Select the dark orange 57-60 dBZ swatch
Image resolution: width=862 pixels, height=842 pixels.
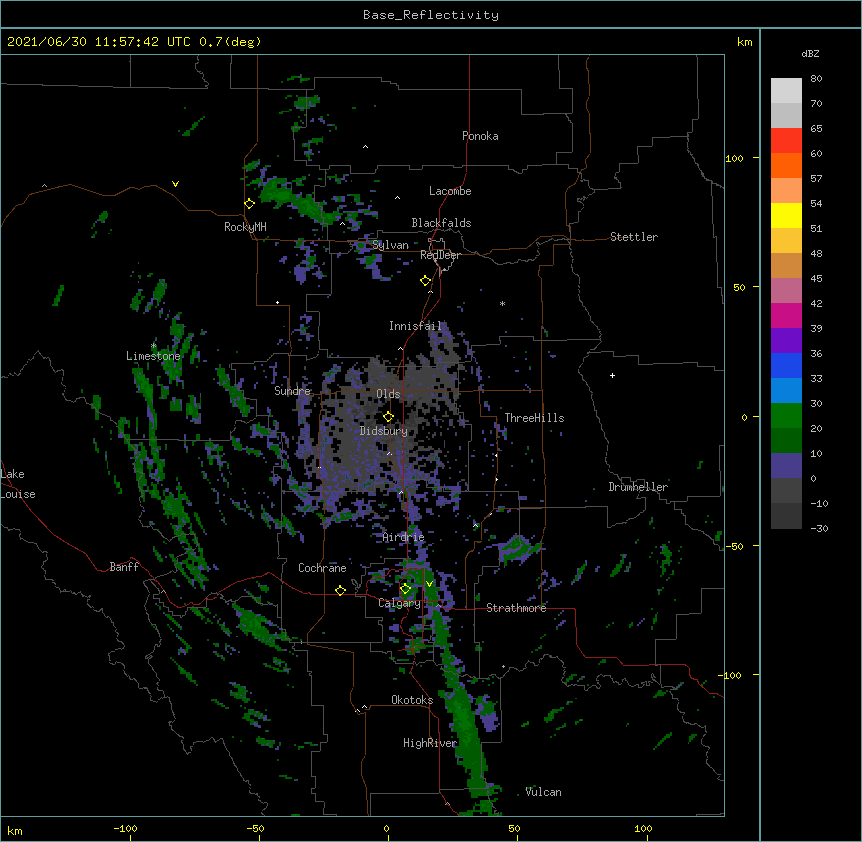coord(786,165)
